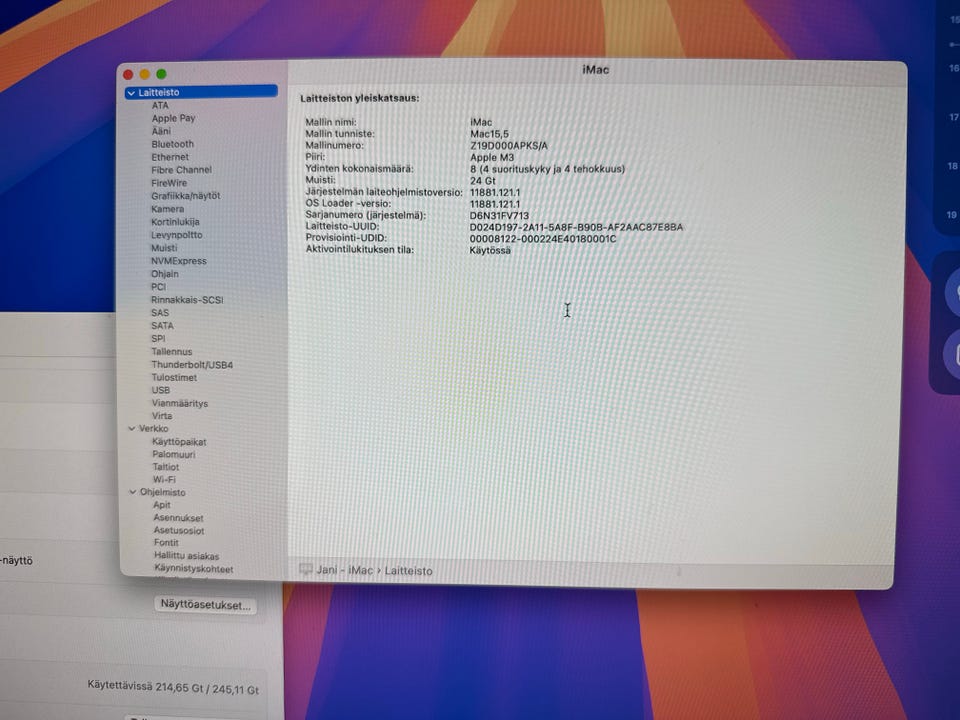Screen dimensions: 960x720
Task: Select Vianmääritys in the sidebar
Action: coord(179,403)
